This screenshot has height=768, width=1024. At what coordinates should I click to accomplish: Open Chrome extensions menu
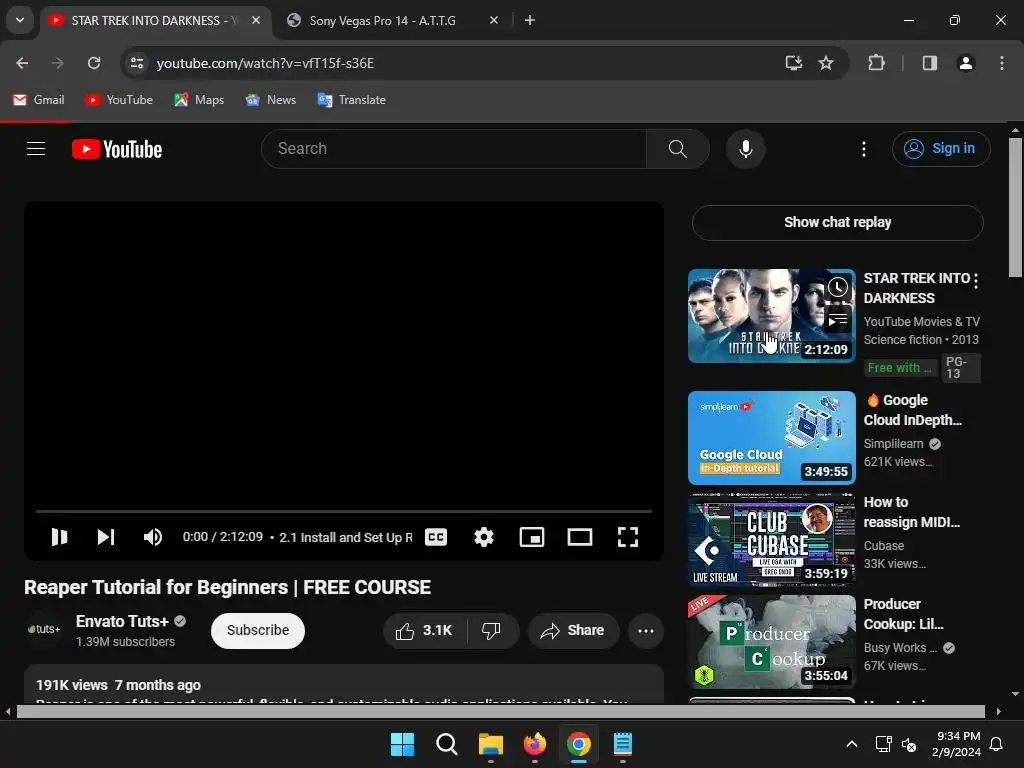pyautogui.click(x=876, y=63)
